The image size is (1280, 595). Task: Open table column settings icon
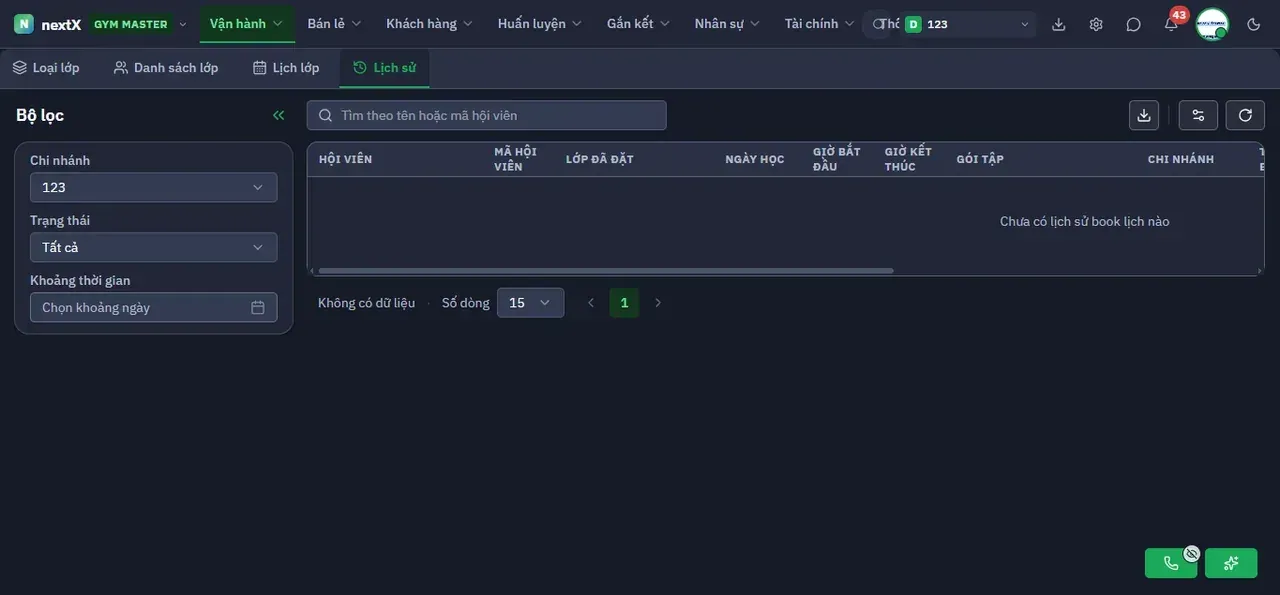click(1198, 115)
